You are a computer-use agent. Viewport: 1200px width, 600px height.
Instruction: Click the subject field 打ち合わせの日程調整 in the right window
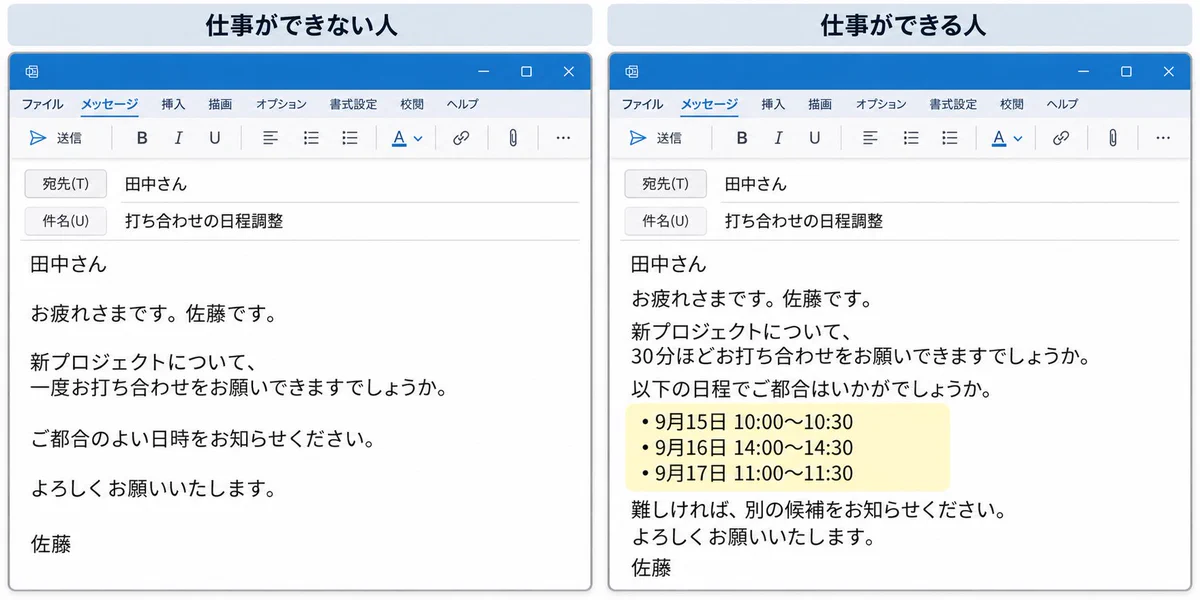pyautogui.click(x=950, y=221)
